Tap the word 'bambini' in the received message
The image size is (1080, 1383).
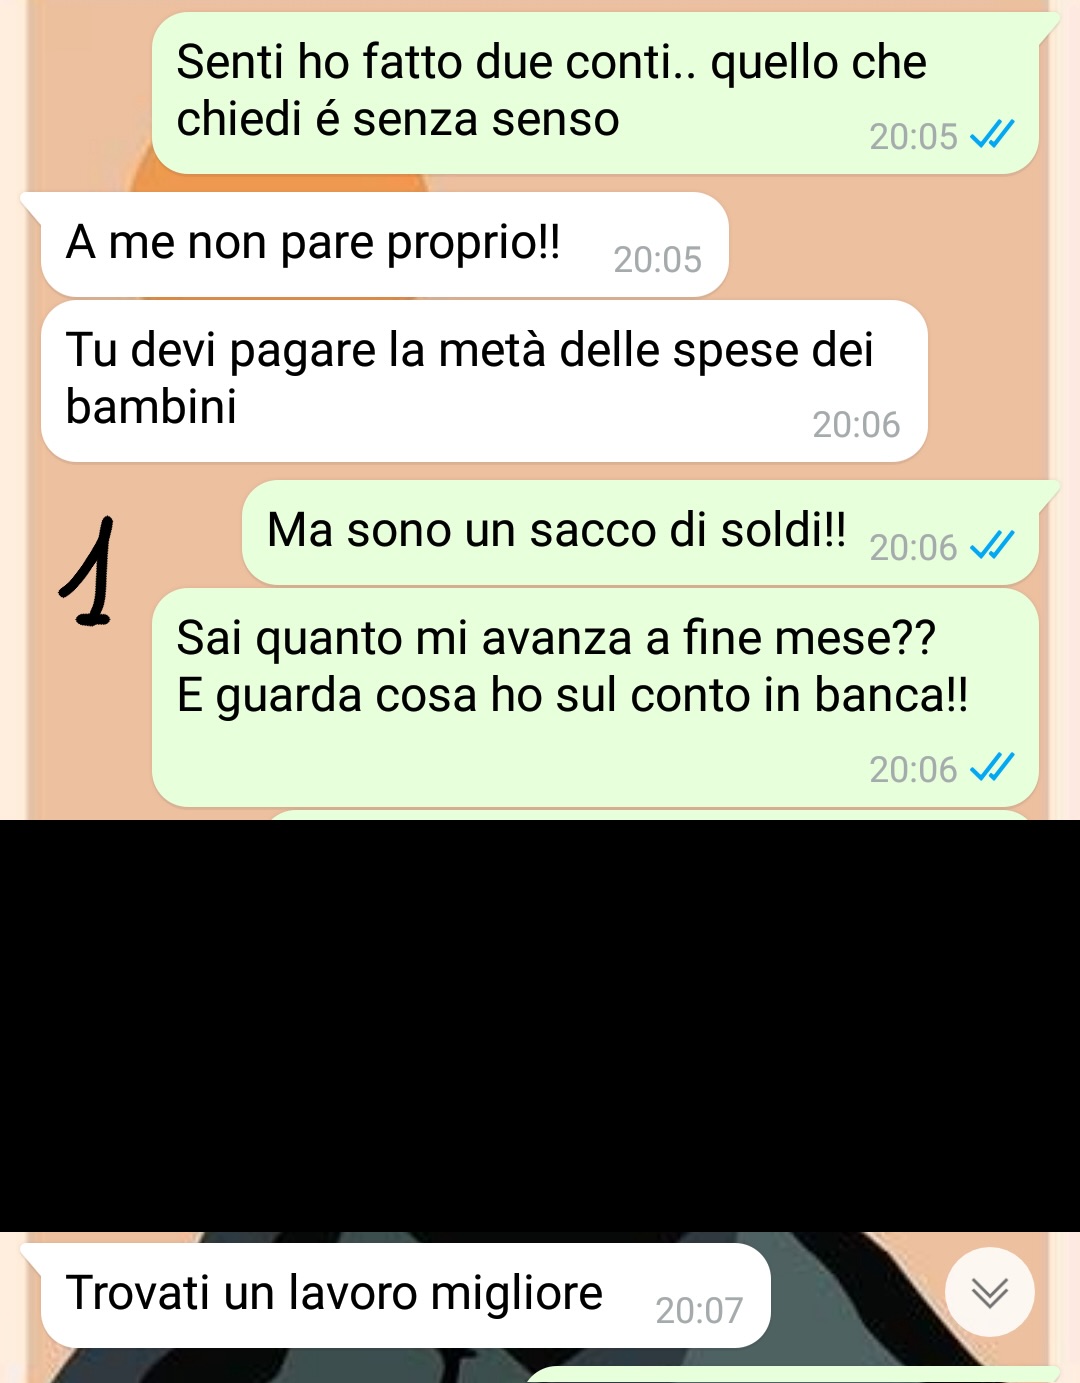151,406
